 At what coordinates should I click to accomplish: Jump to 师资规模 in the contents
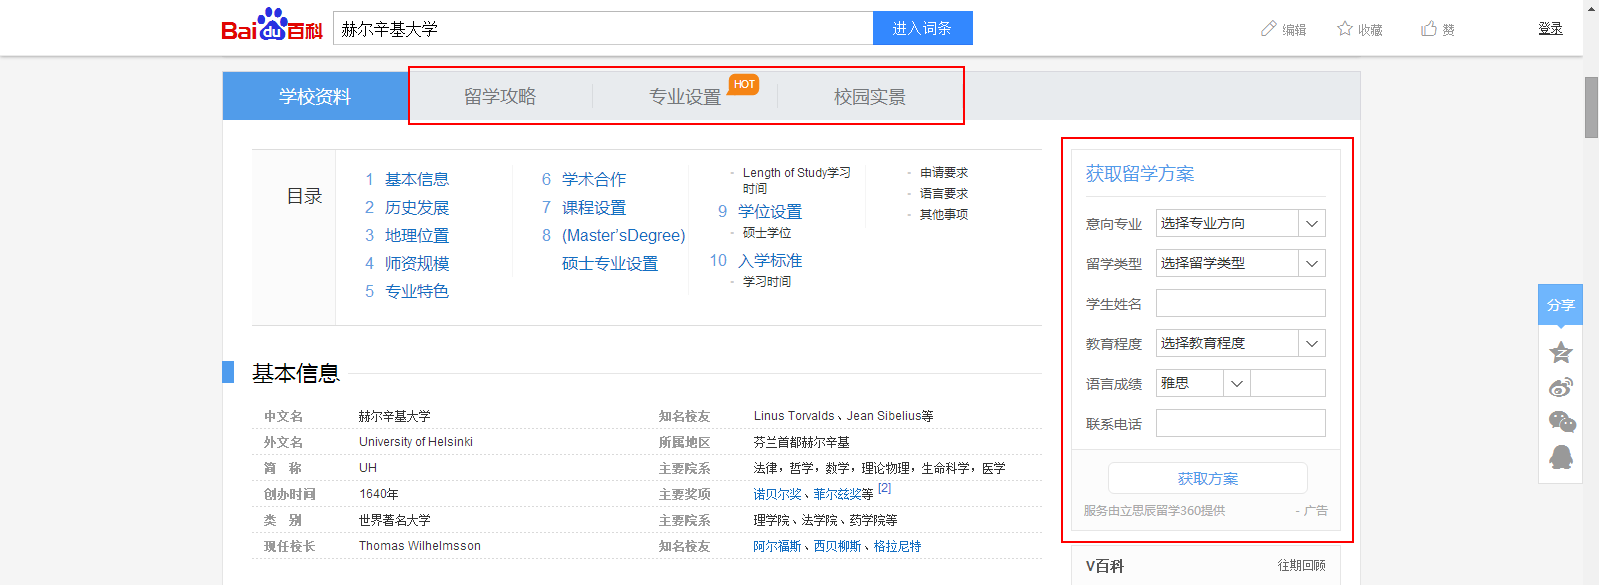pyautogui.click(x=417, y=263)
